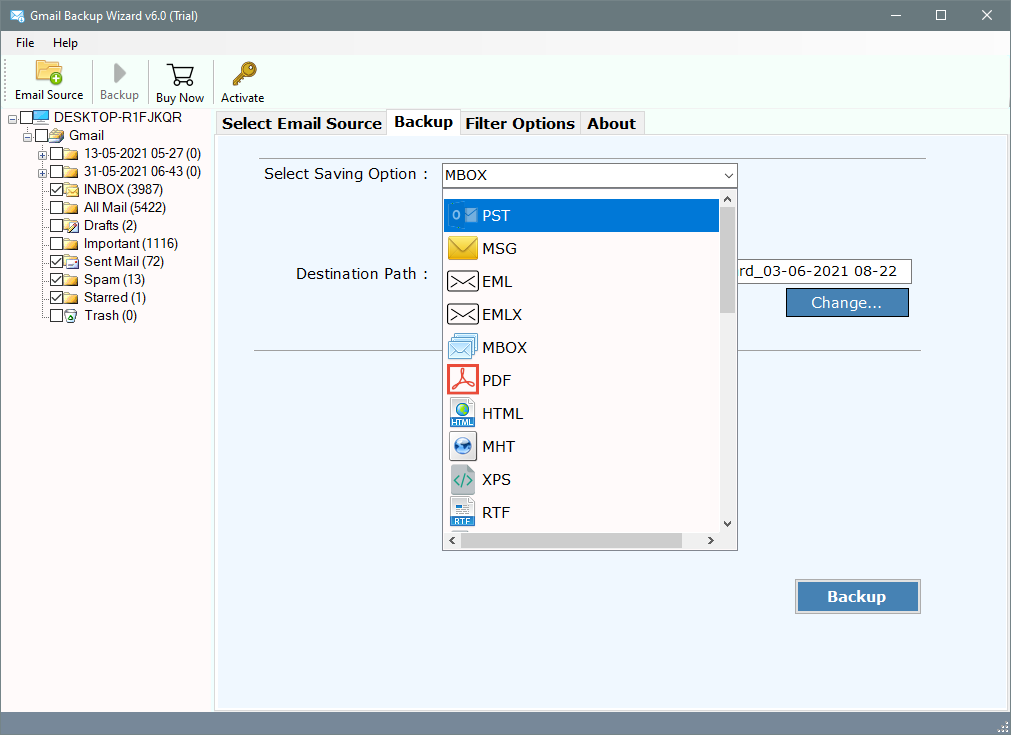The width and height of the screenshot is (1011, 735).
Task: Pick the MSG envelope option
Action: point(581,249)
